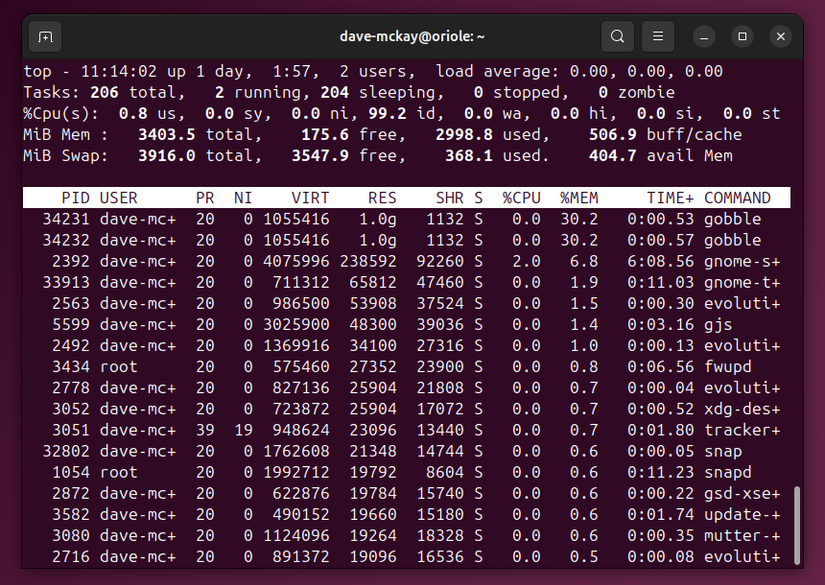Open a new terminal tab
This screenshot has height=585, width=825.
pyautogui.click(x=44, y=36)
